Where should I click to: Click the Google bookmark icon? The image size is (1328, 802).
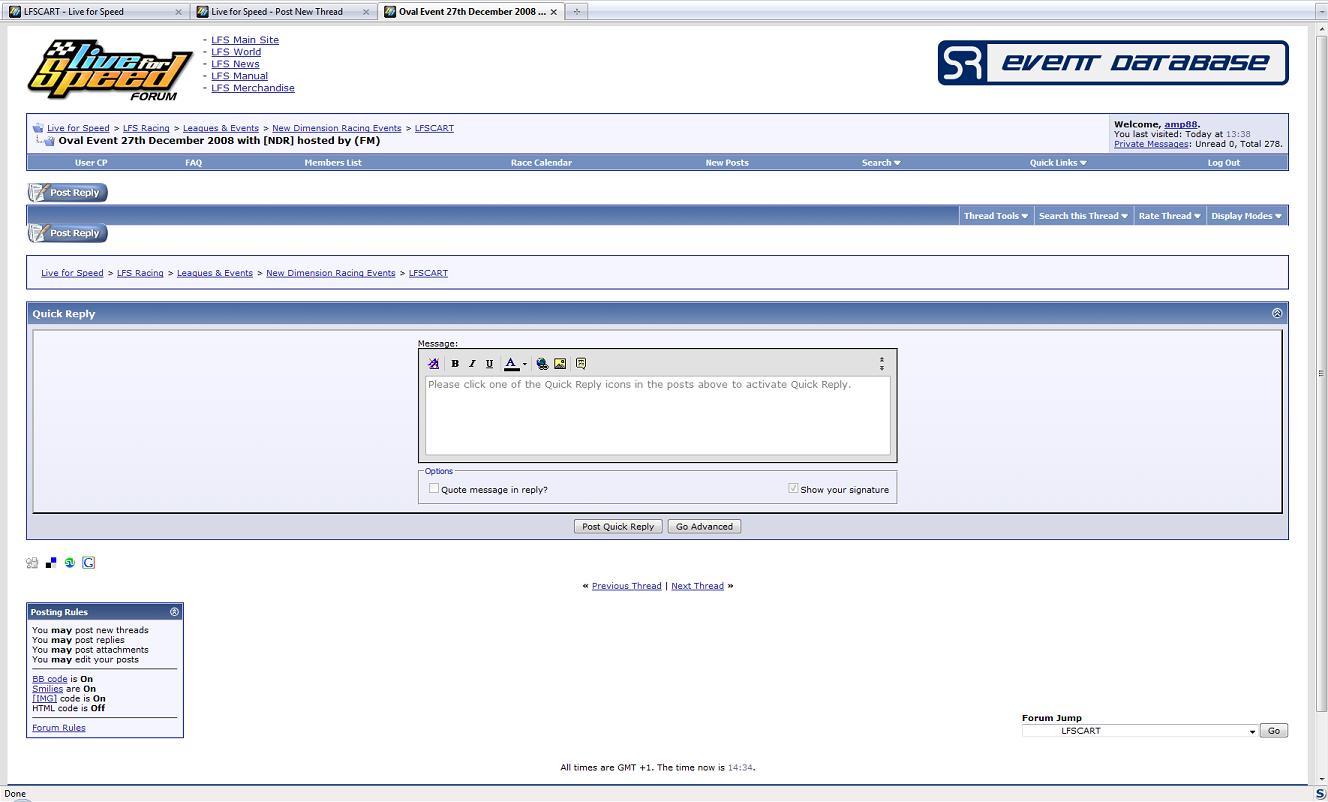(x=89, y=563)
